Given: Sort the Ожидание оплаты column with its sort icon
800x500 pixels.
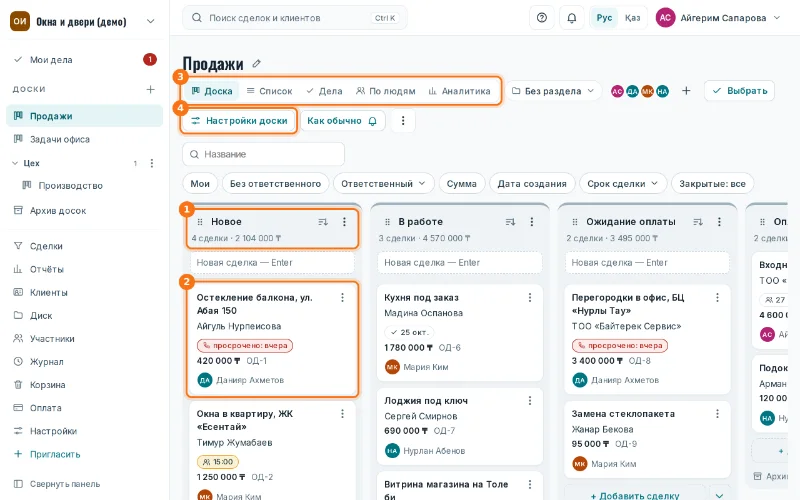Looking at the screenshot, I should tap(698, 222).
